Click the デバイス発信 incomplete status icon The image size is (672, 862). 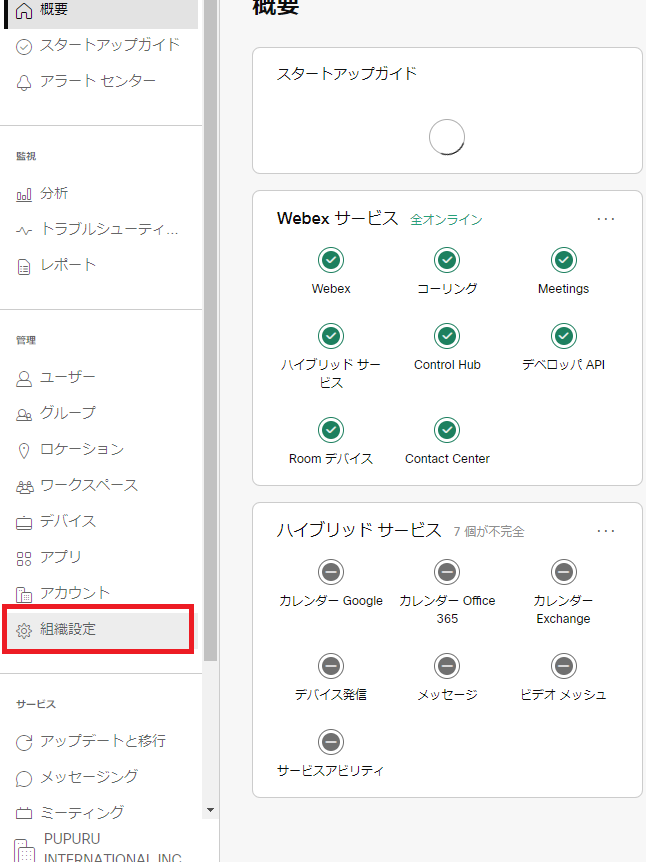[x=331, y=666]
